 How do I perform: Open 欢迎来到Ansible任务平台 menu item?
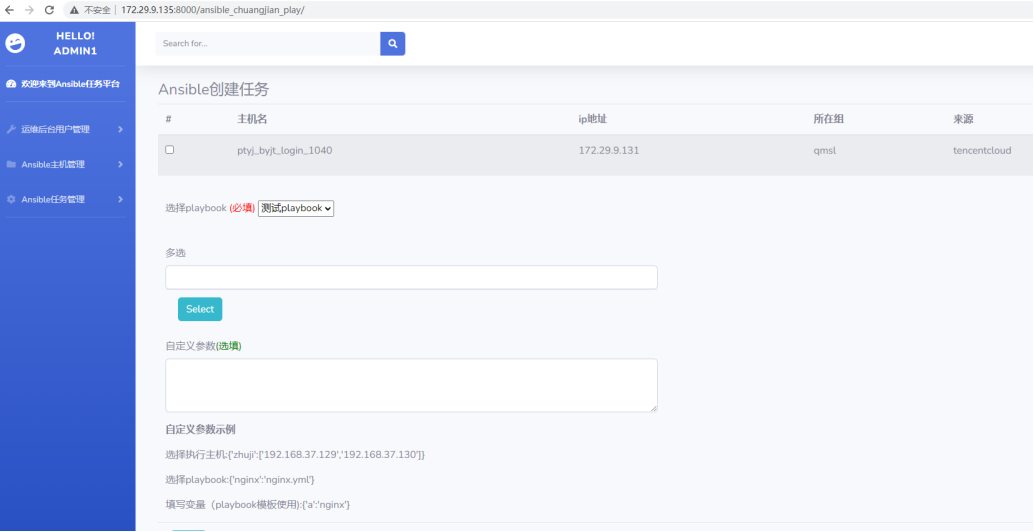point(64,84)
